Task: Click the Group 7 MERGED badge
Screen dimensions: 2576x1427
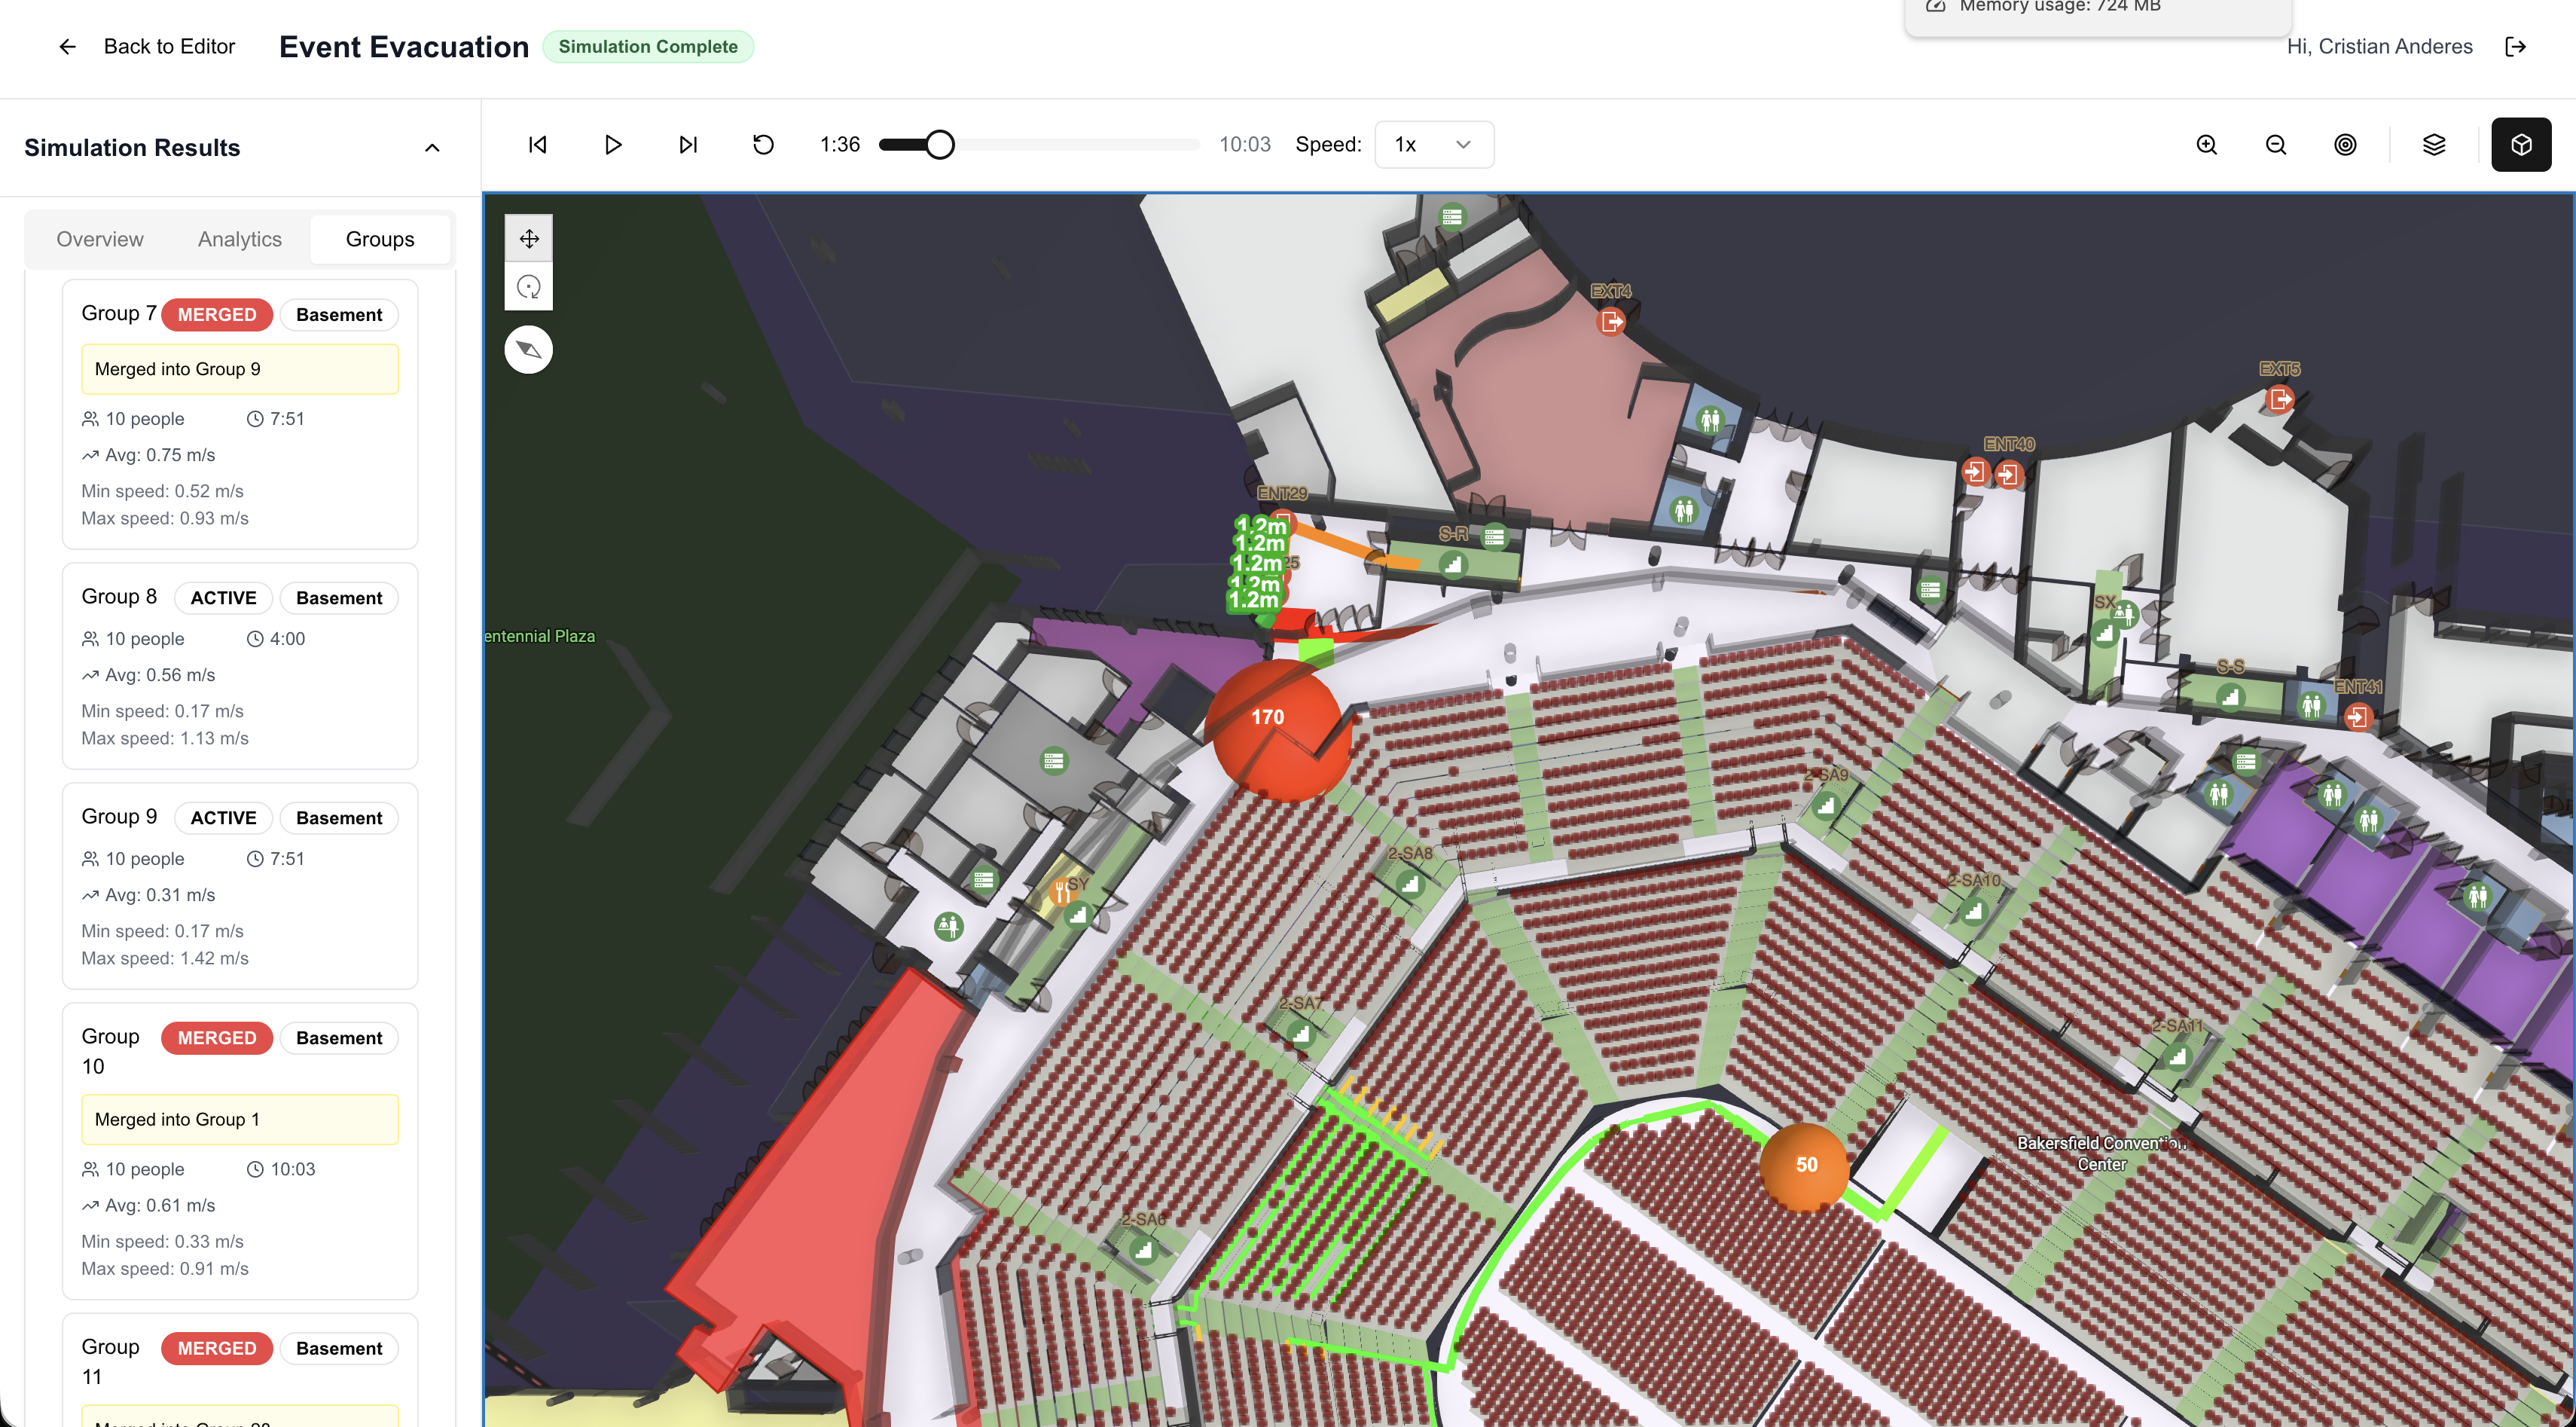Action: (x=217, y=315)
